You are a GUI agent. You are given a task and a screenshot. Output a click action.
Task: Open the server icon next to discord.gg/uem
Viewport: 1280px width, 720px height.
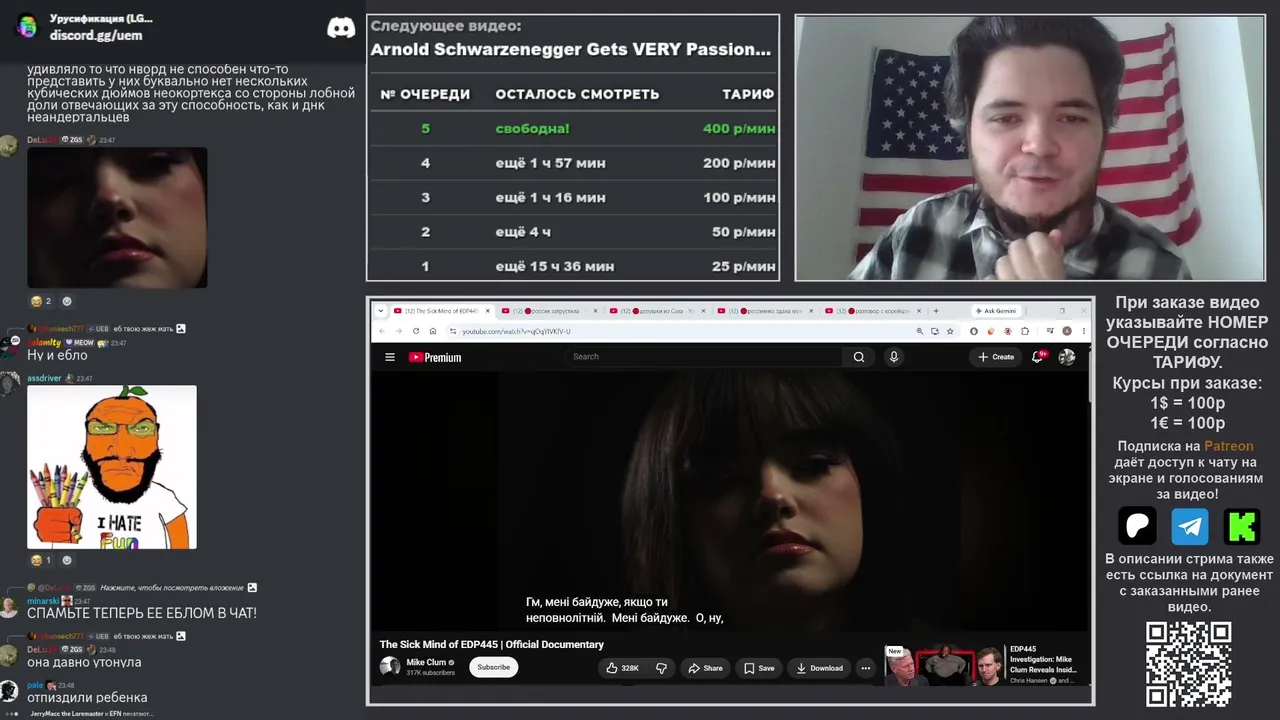coord(26,26)
